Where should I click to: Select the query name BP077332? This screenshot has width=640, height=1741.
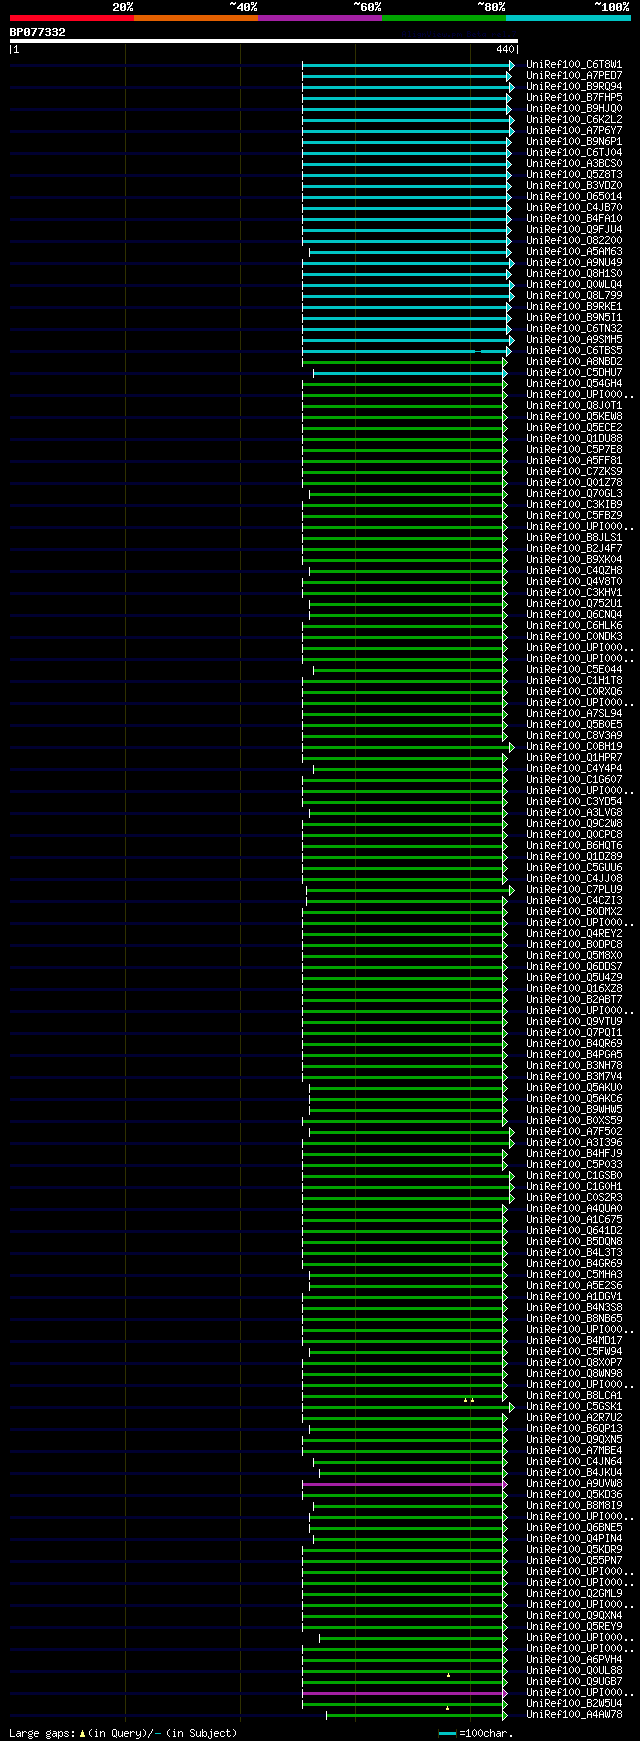[x=38, y=32]
